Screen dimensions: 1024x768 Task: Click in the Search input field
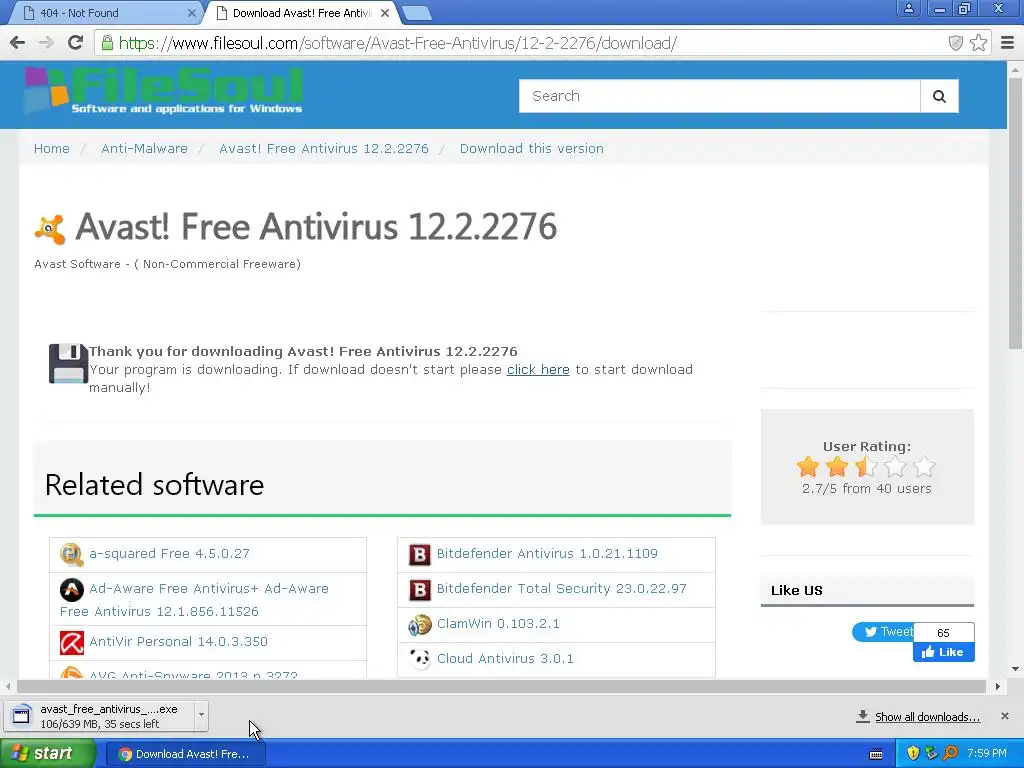[720, 96]
